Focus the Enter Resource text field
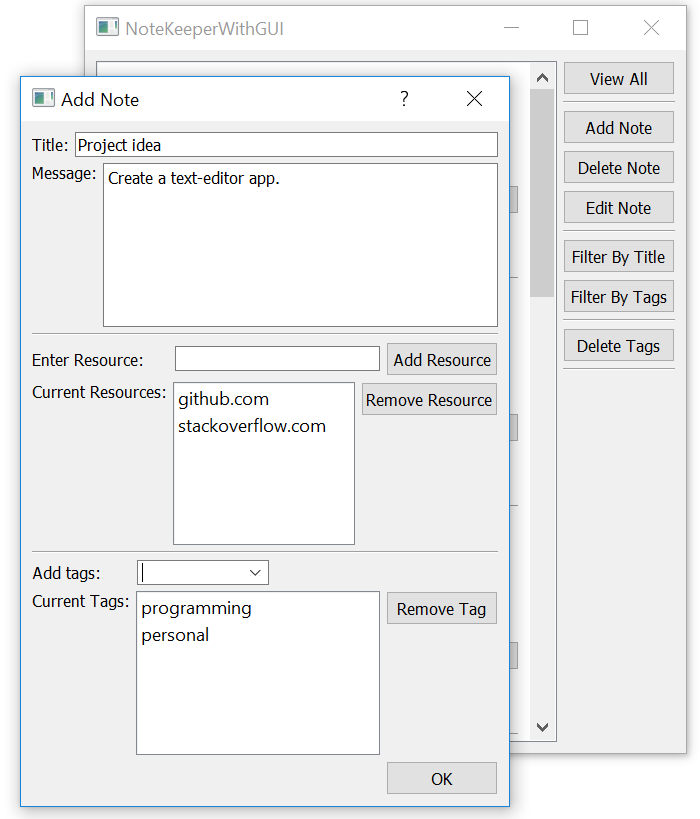The height and width of the screenshot is (819, 700). [277, 359]
